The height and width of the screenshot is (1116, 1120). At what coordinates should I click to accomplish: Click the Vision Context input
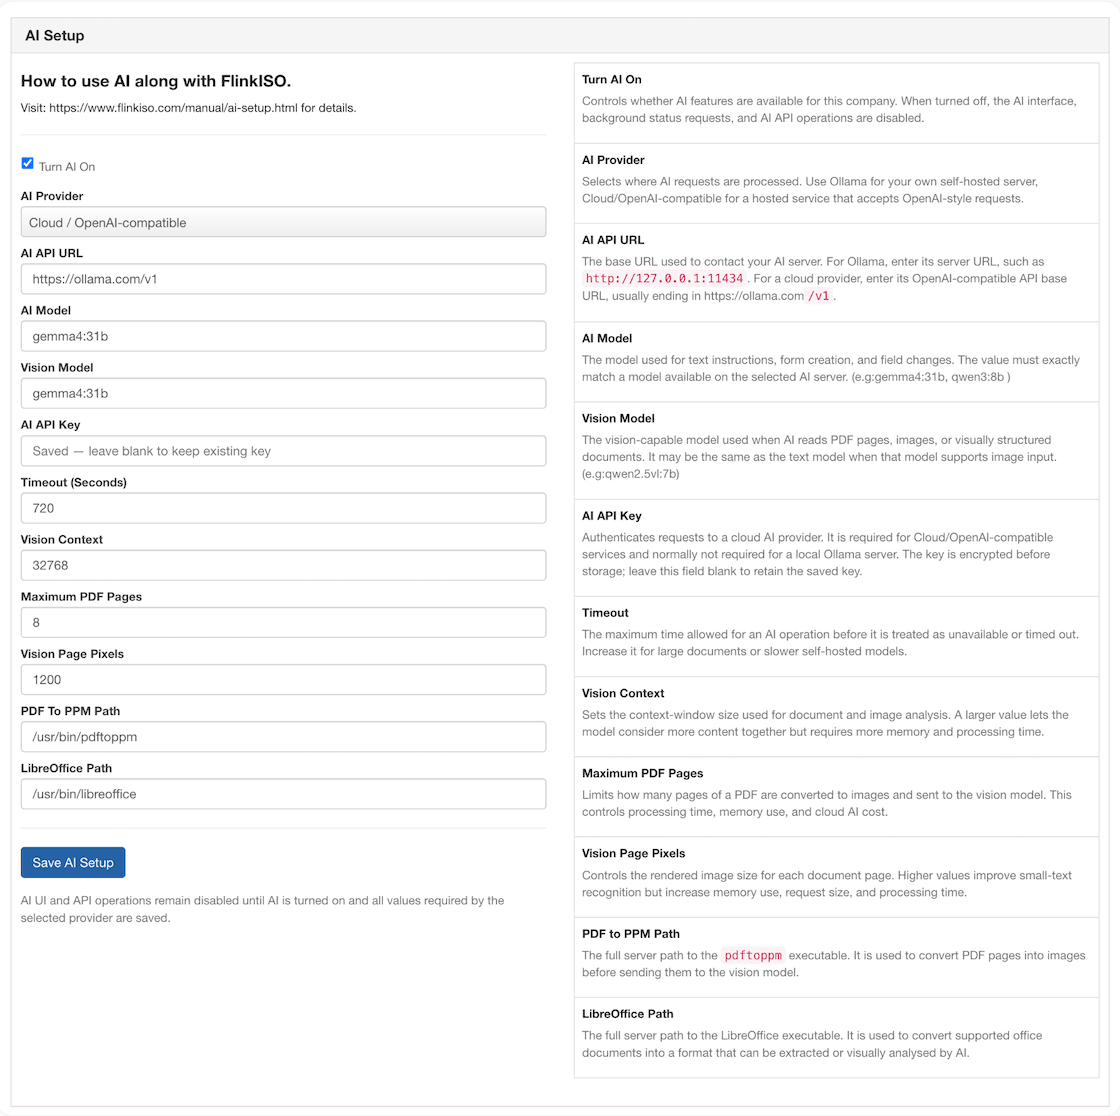(x=284, y=565)
